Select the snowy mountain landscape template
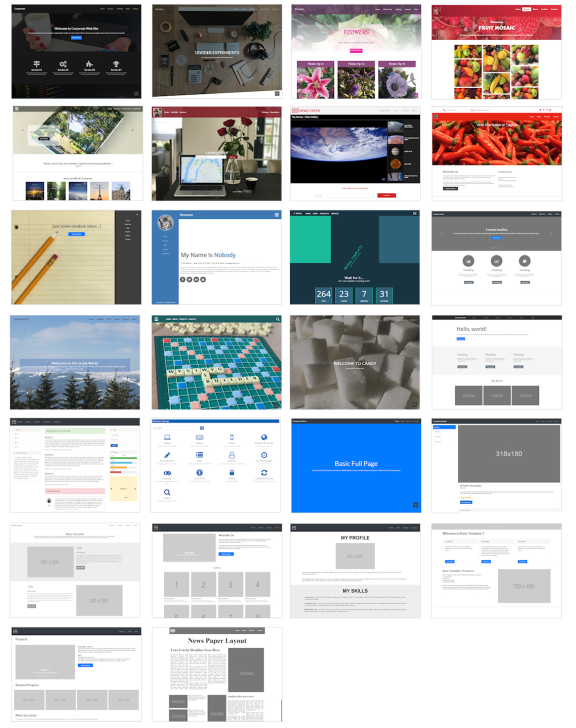This screenshot has height=728, width=576. [x=75, y=362]
